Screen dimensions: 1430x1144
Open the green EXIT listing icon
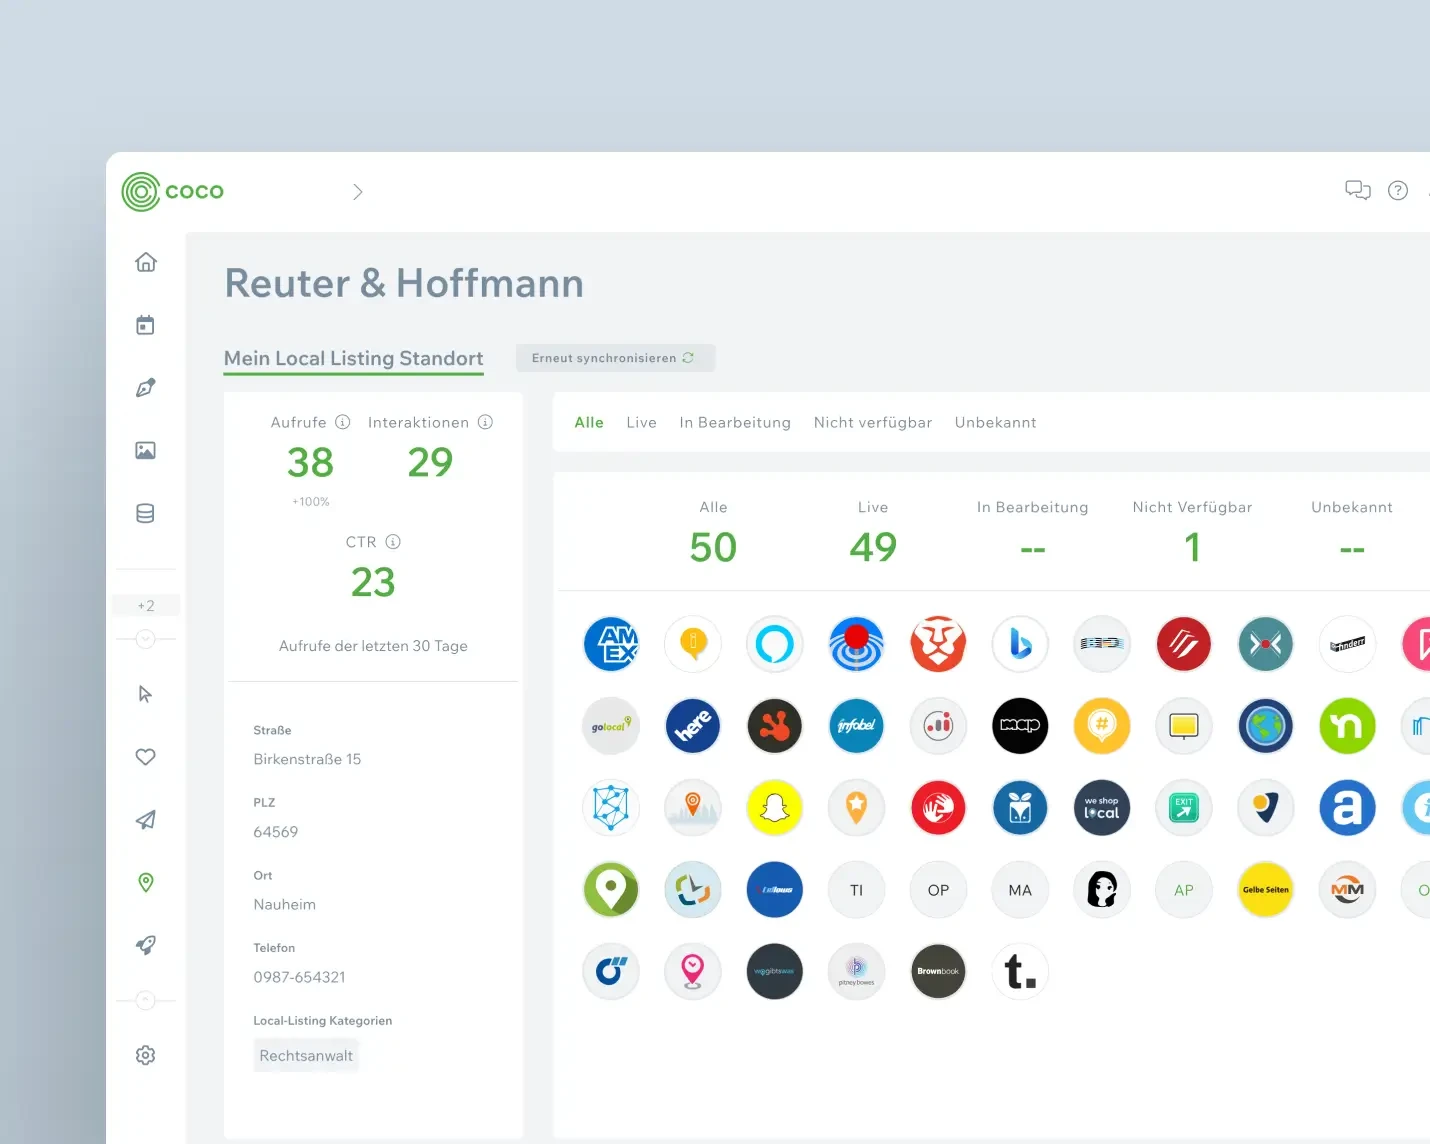1184,808
